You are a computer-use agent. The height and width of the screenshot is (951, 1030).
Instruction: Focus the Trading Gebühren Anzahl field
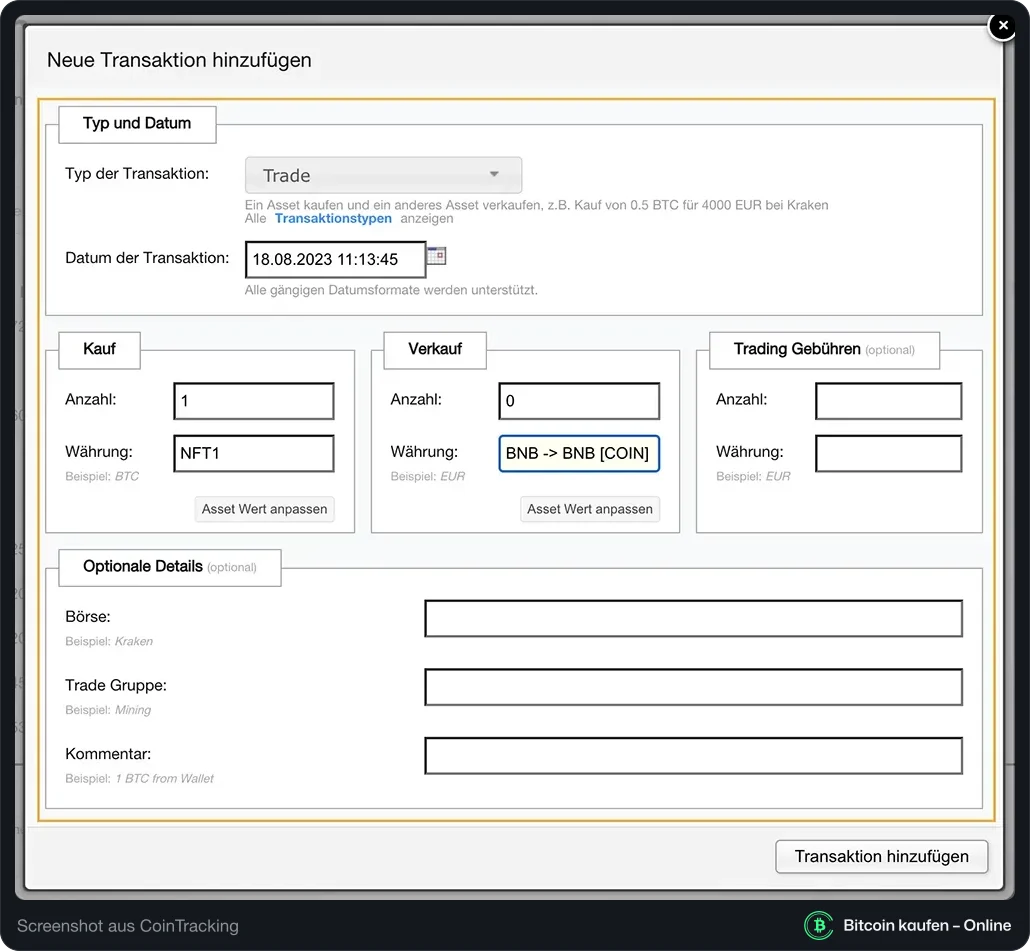click(x=889, y=401)
